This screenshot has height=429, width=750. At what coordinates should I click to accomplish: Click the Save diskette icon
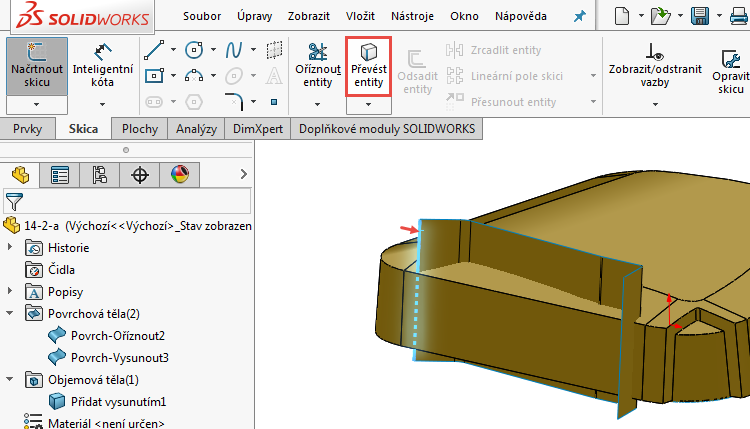tap(700, 16)
